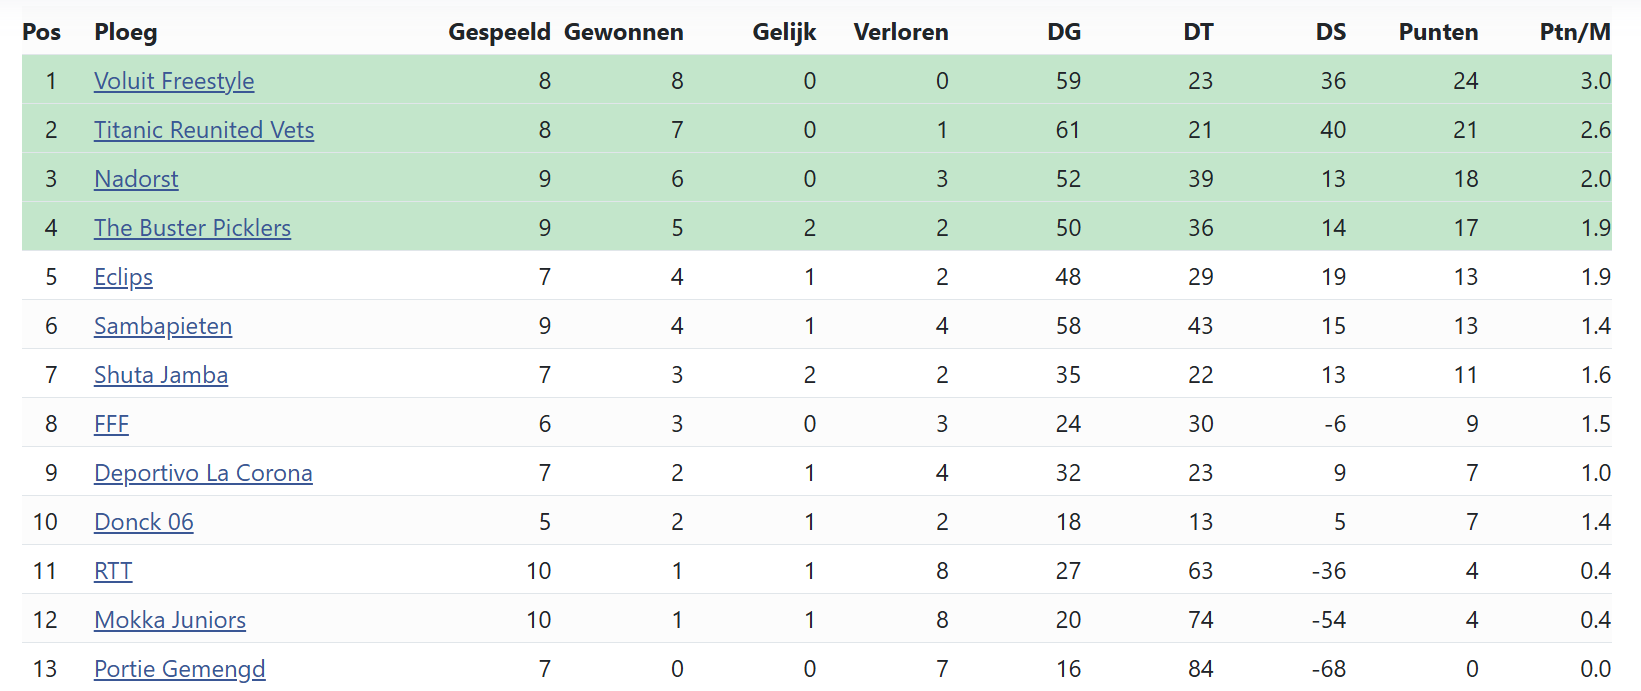Open the FFF team link
The width and height of the screenshot is (1641, 691).
111,424
